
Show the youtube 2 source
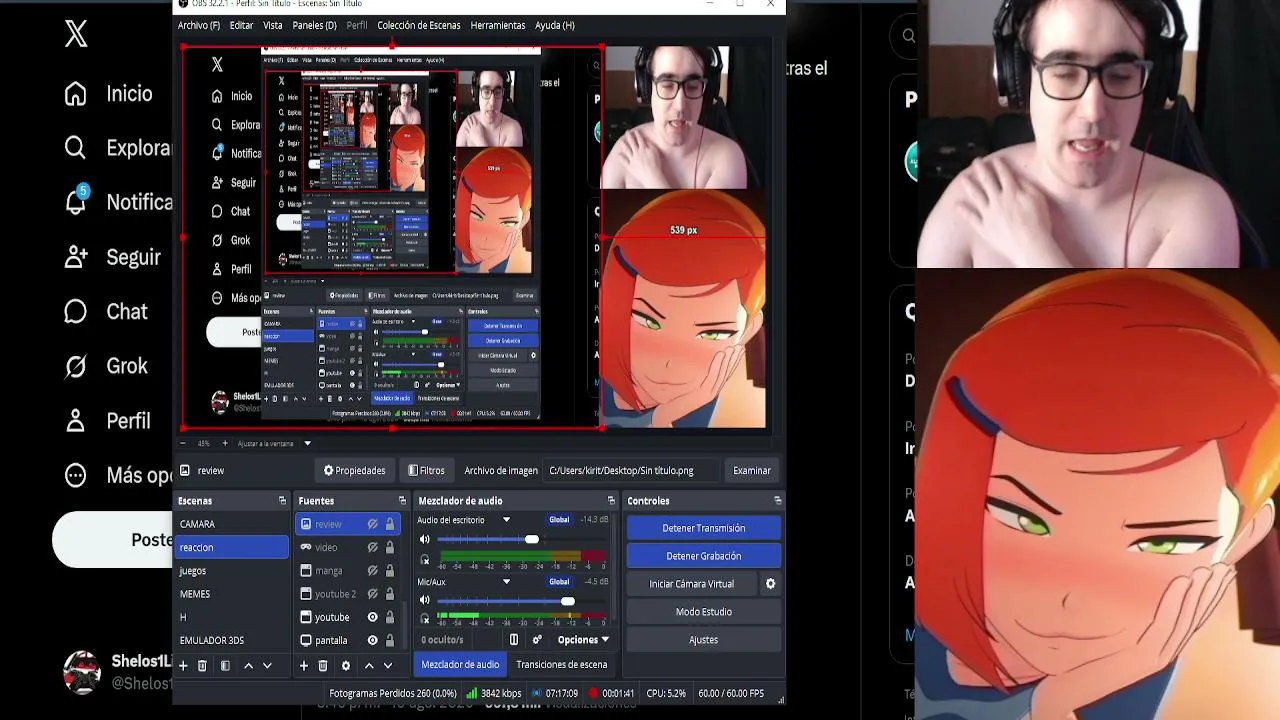pos(372,594)
